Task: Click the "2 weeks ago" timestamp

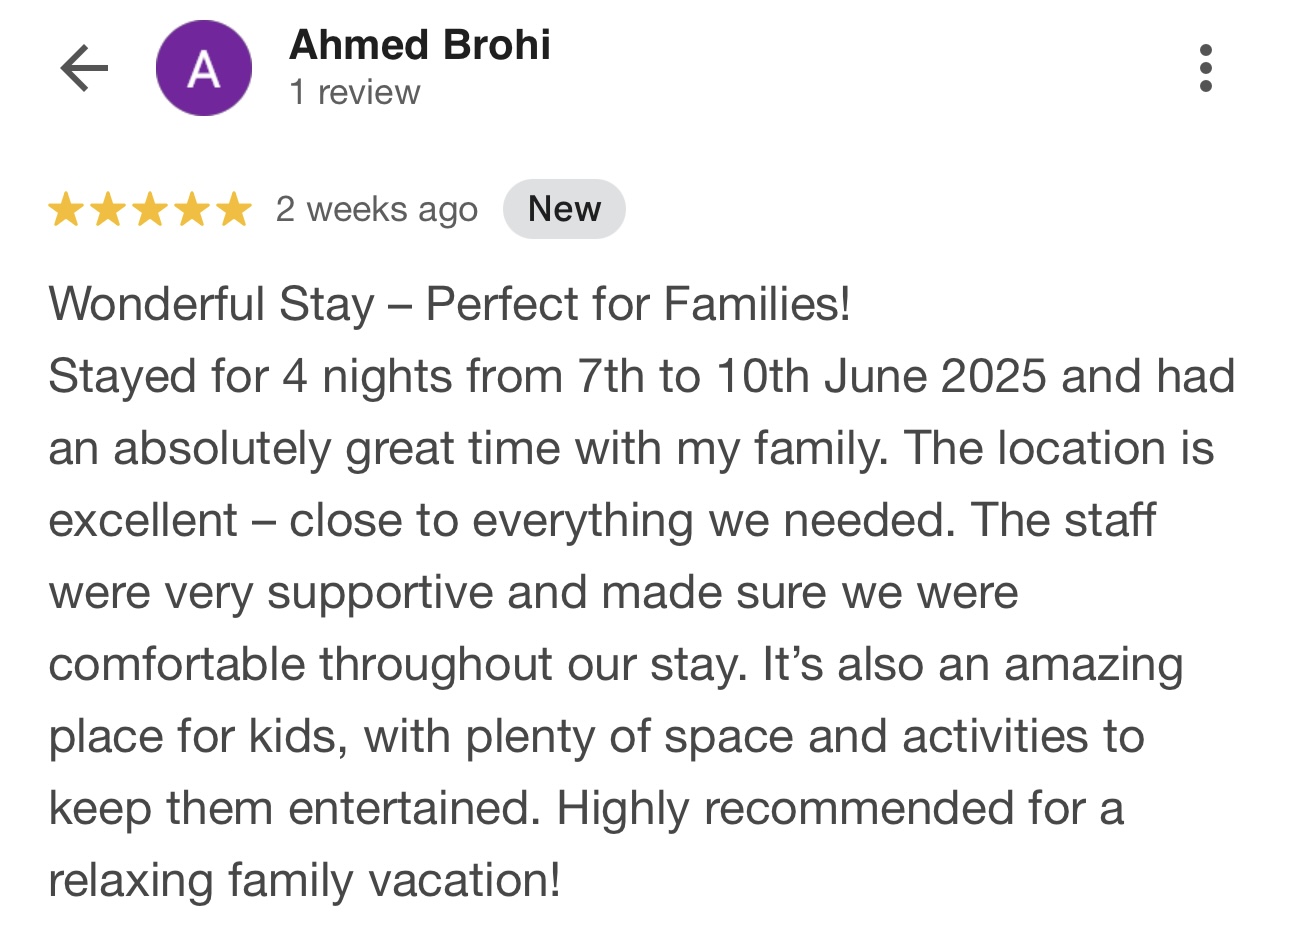Action: point(377,209)
